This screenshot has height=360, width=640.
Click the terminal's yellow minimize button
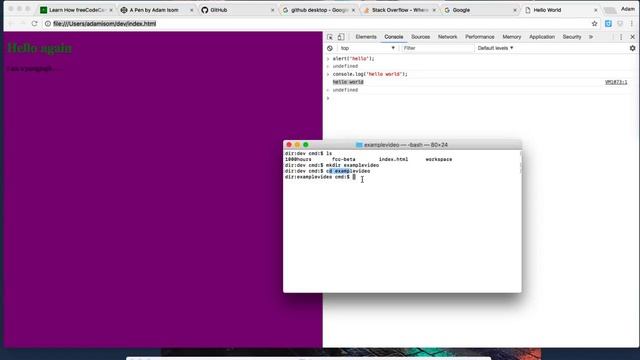pos(297,145)
